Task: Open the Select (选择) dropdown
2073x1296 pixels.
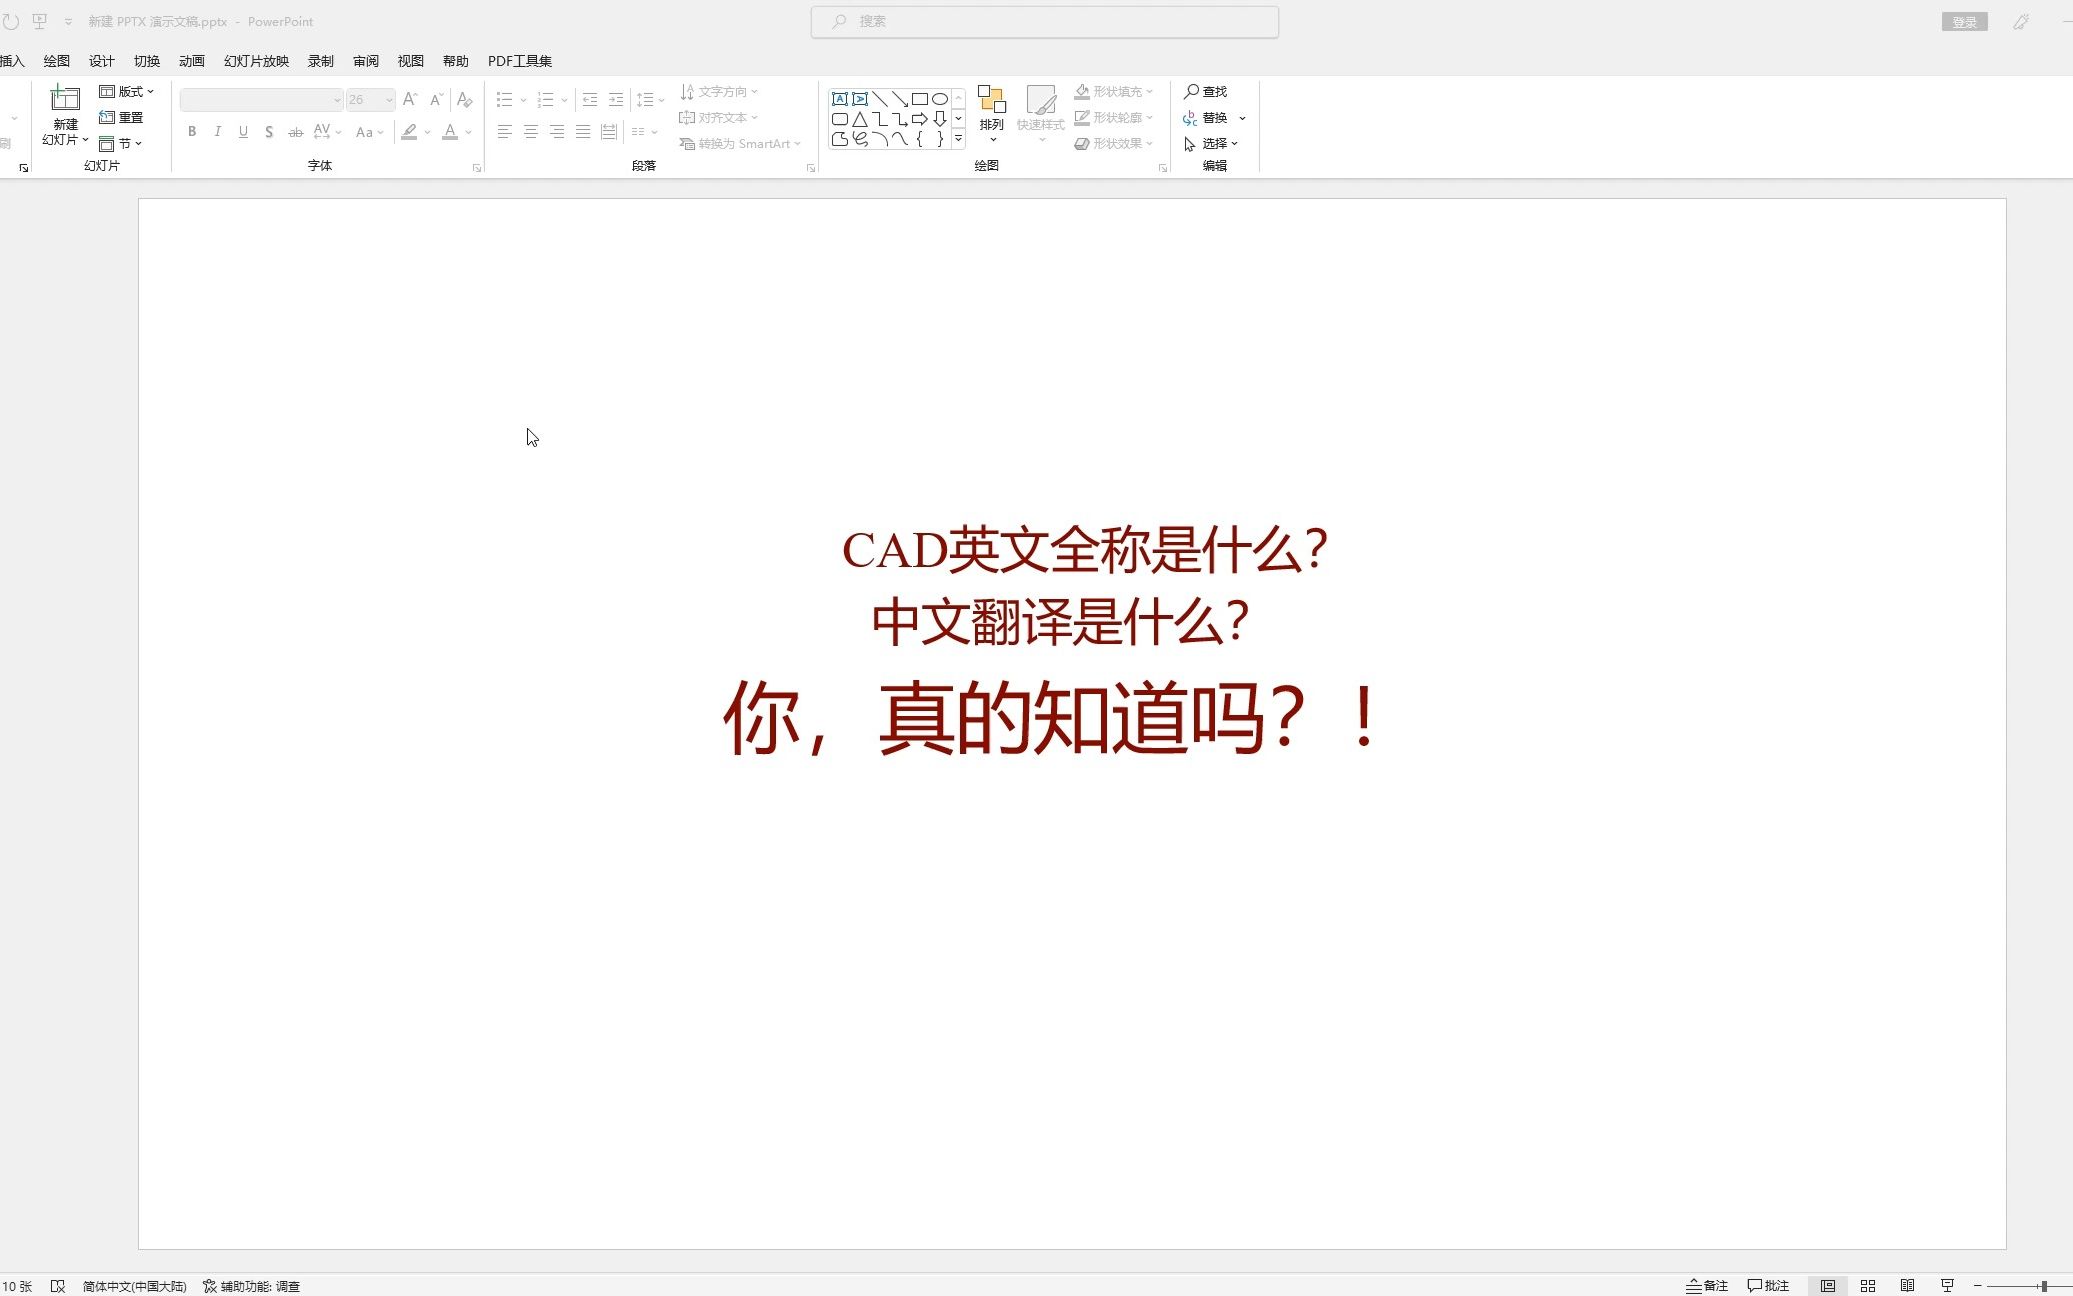Action: coord(1212,143)
